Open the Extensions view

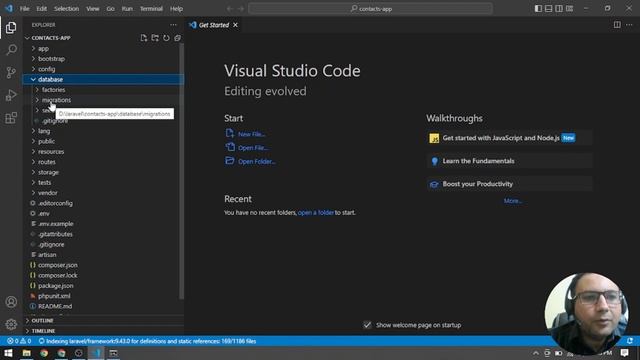click(11, 118)
